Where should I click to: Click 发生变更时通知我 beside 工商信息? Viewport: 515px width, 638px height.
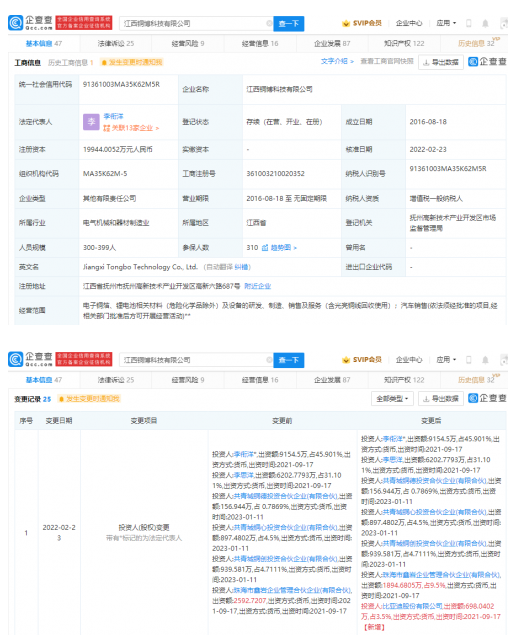131,62
